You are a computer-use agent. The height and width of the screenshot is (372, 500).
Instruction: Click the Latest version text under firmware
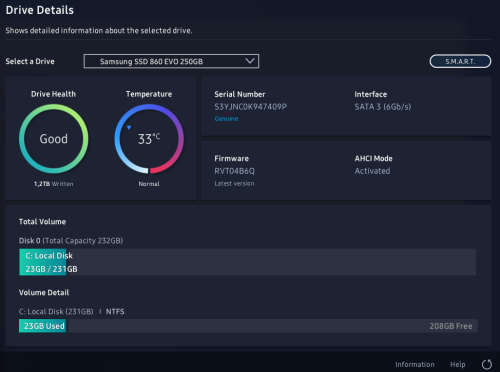click(x=234, y=183)
